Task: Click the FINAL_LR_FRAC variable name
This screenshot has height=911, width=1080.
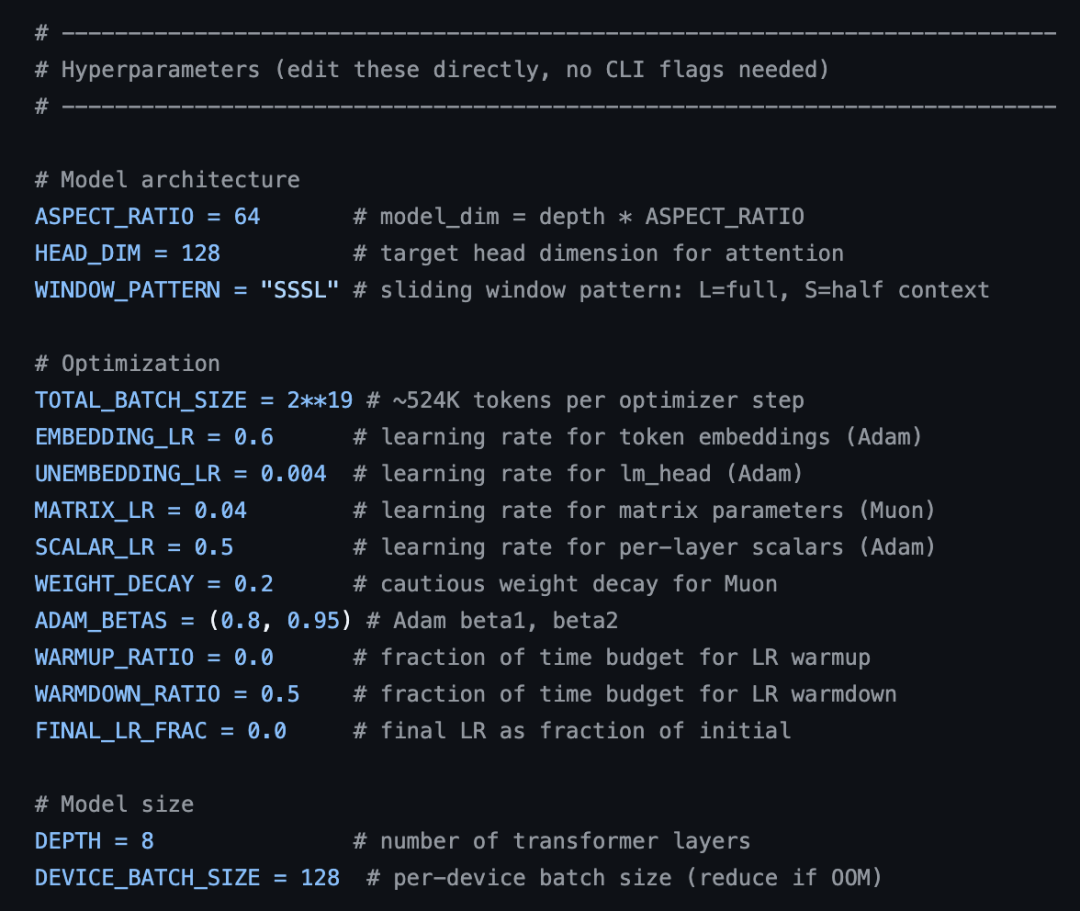Action: tap(120, 731)
